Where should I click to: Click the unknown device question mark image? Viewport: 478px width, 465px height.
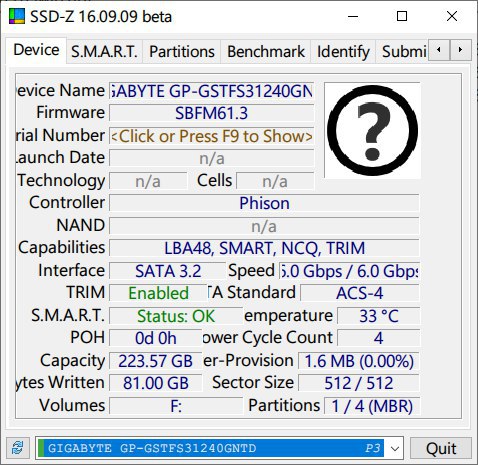(372, 130)
